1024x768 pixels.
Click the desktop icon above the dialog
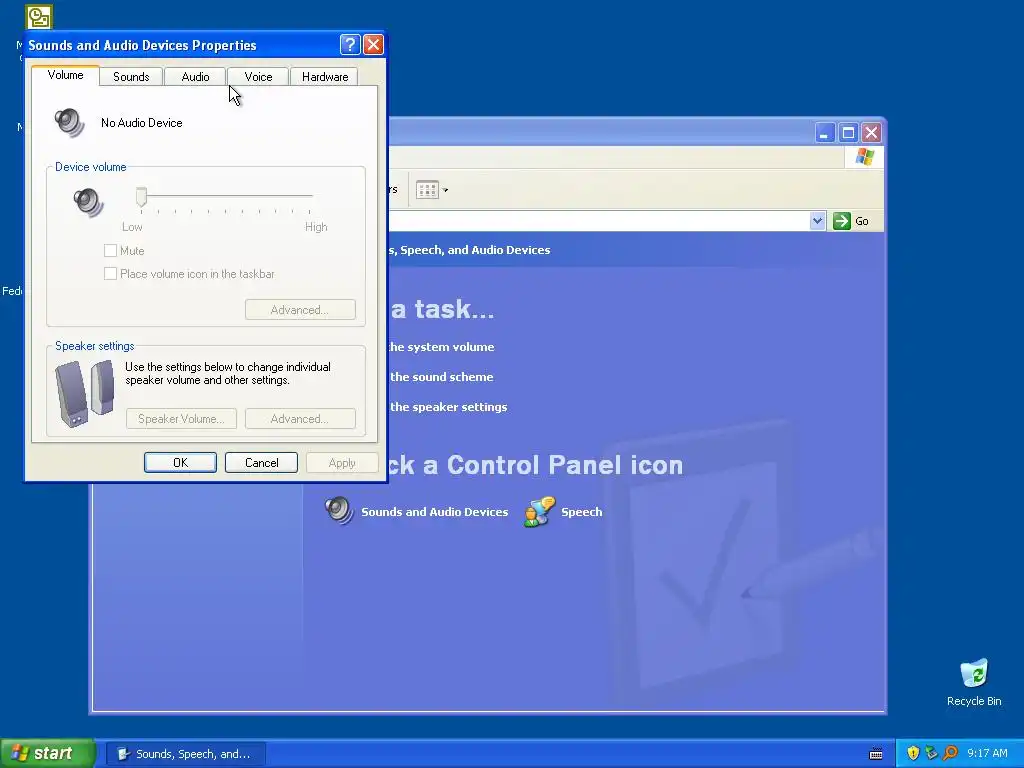point(39,17)
